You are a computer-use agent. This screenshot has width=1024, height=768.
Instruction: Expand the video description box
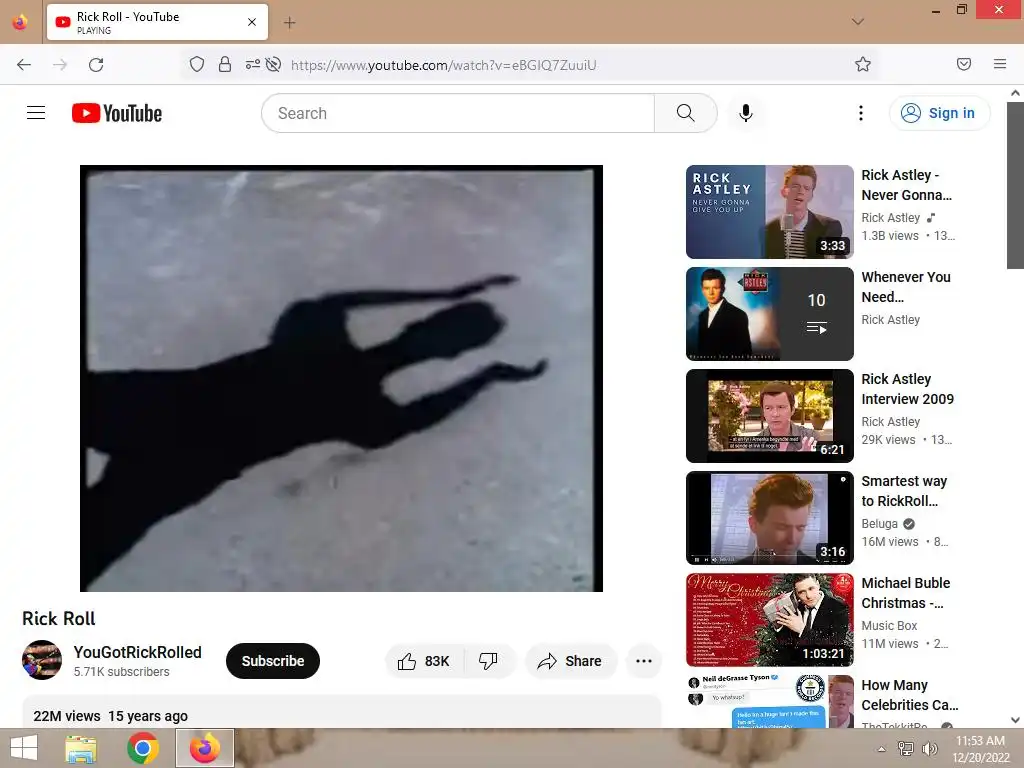pos(342,712)
